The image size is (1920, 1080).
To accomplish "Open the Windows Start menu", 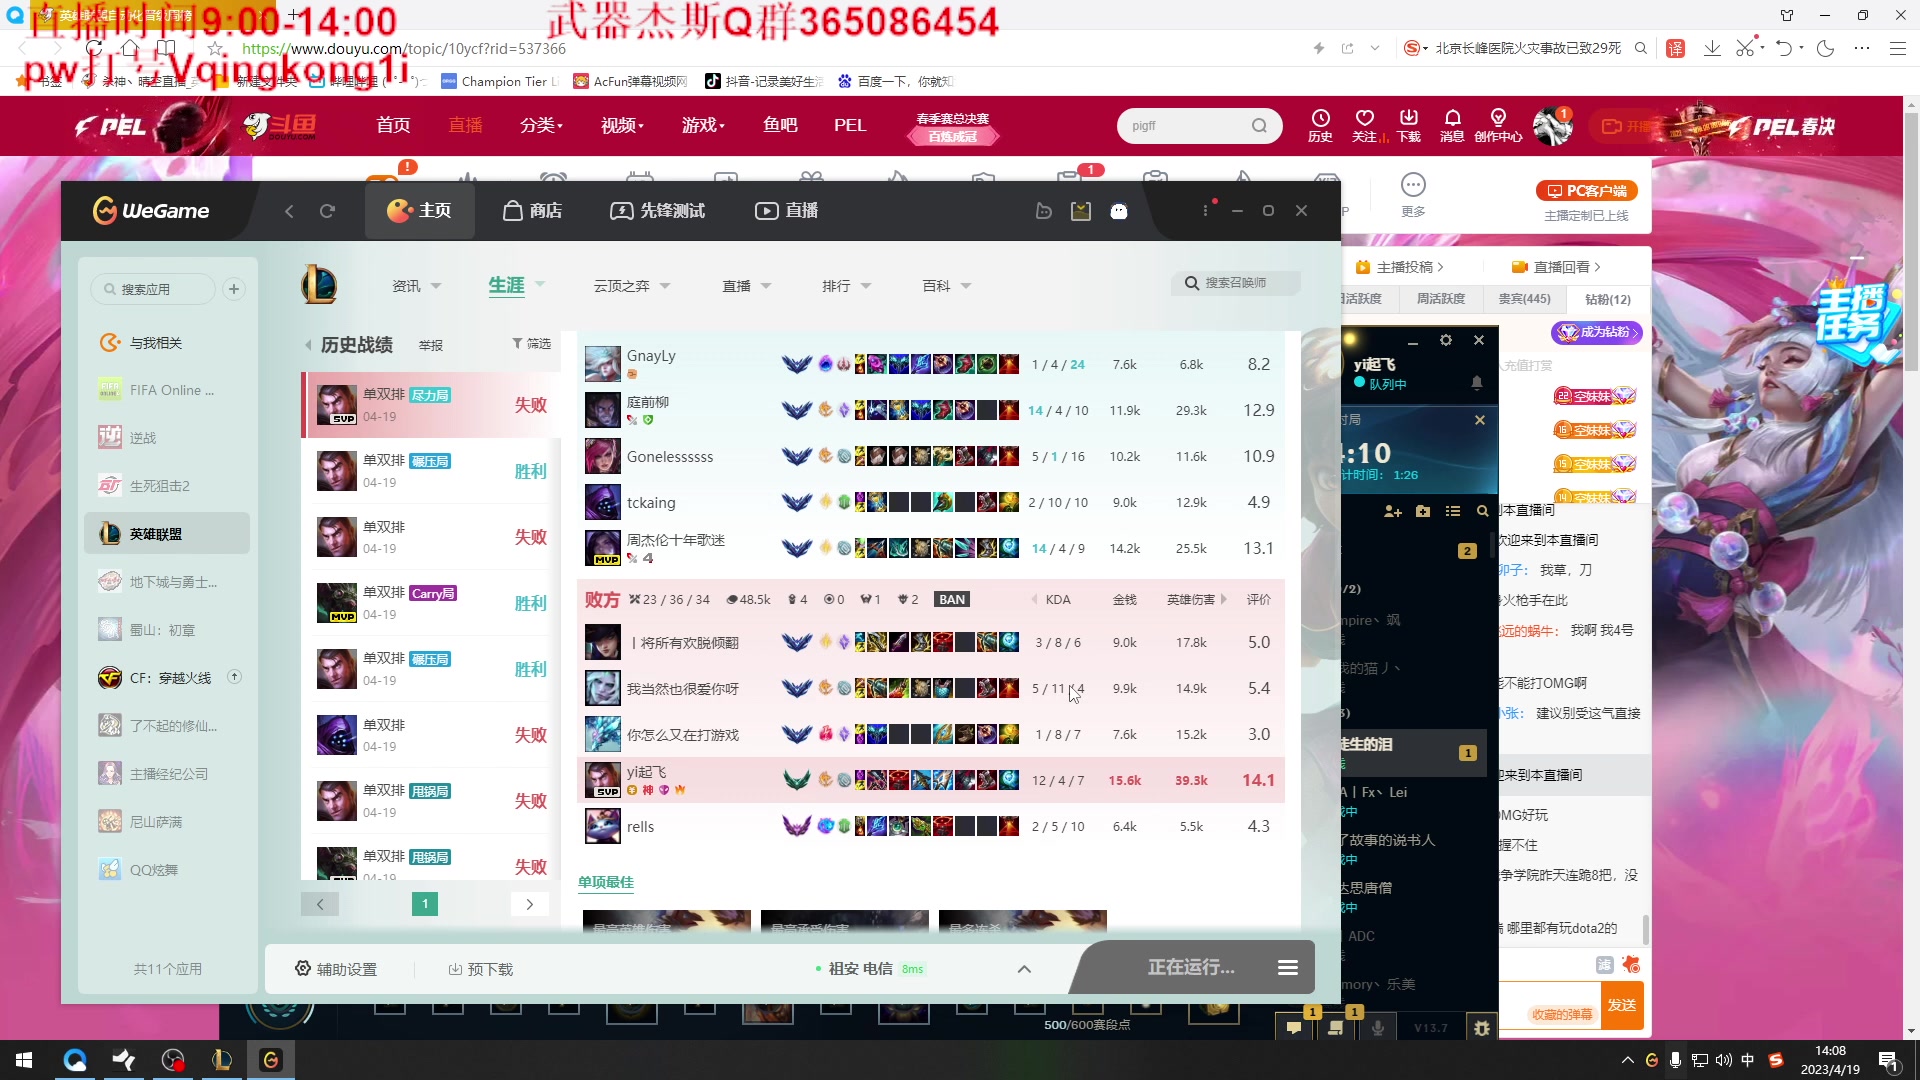I will tap(24, 1060).
